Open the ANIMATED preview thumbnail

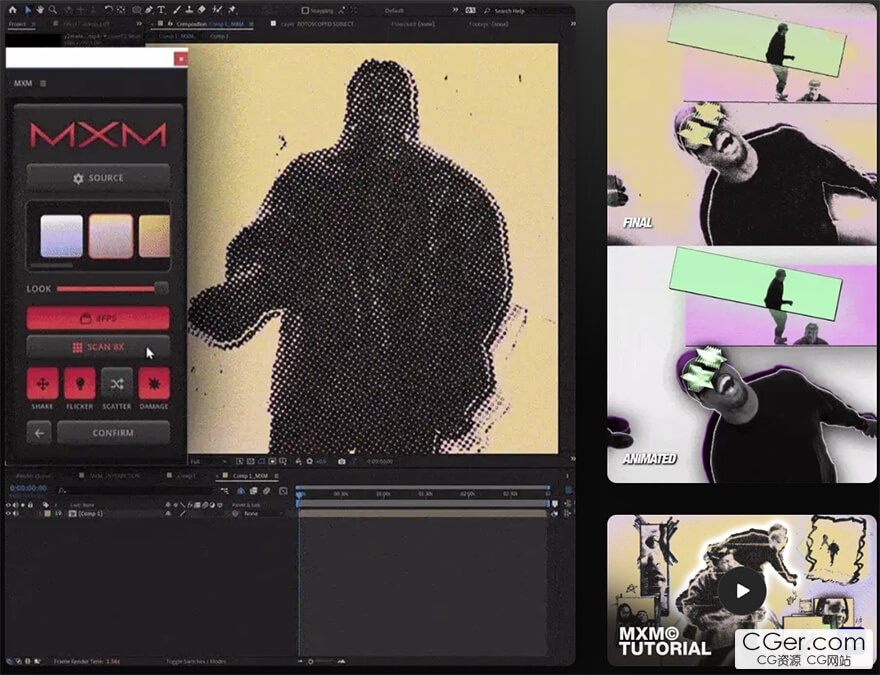742,365
